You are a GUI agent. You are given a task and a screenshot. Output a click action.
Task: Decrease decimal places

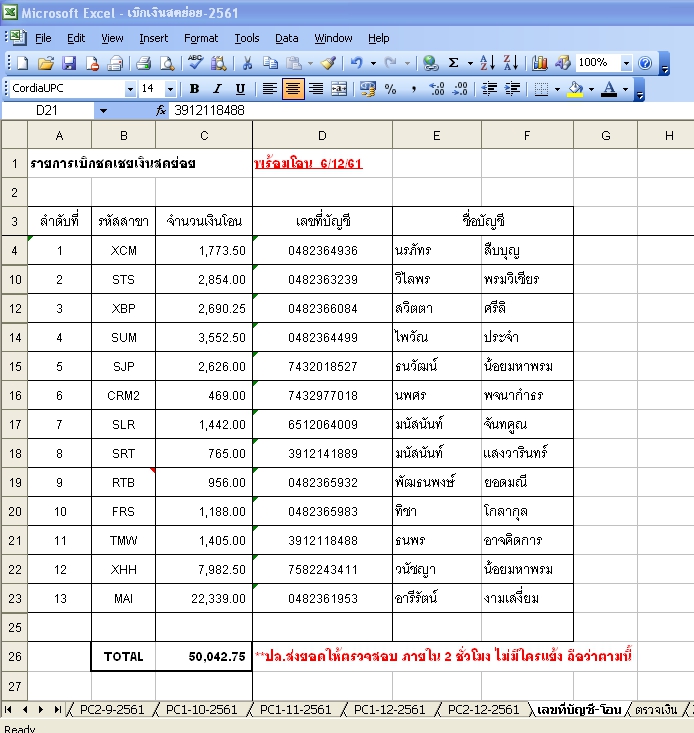tap(460, 89)
